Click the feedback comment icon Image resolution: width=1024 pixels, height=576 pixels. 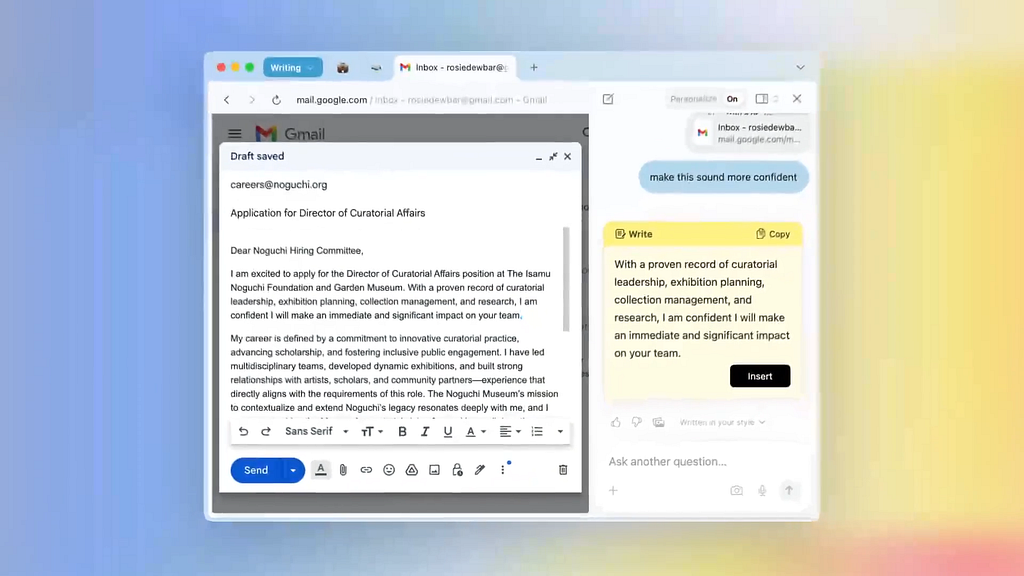(x=658, y=423)
